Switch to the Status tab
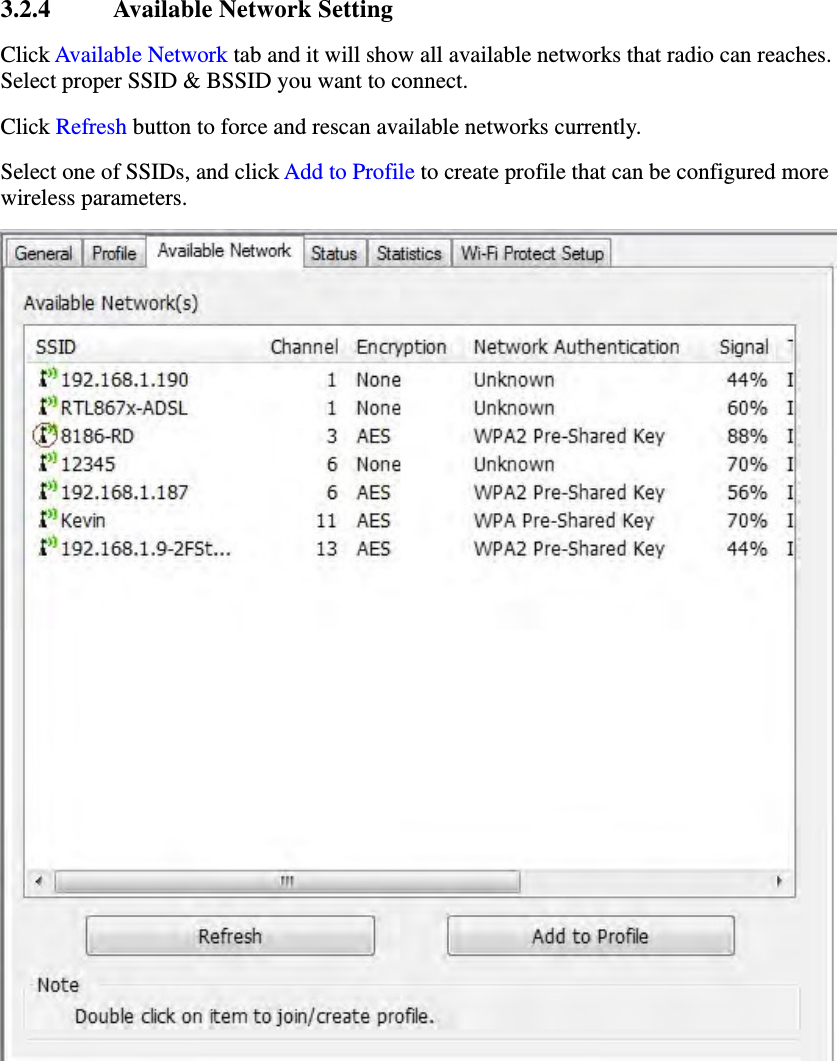This screenshot has height=1061, width=837. coord(335,253)
